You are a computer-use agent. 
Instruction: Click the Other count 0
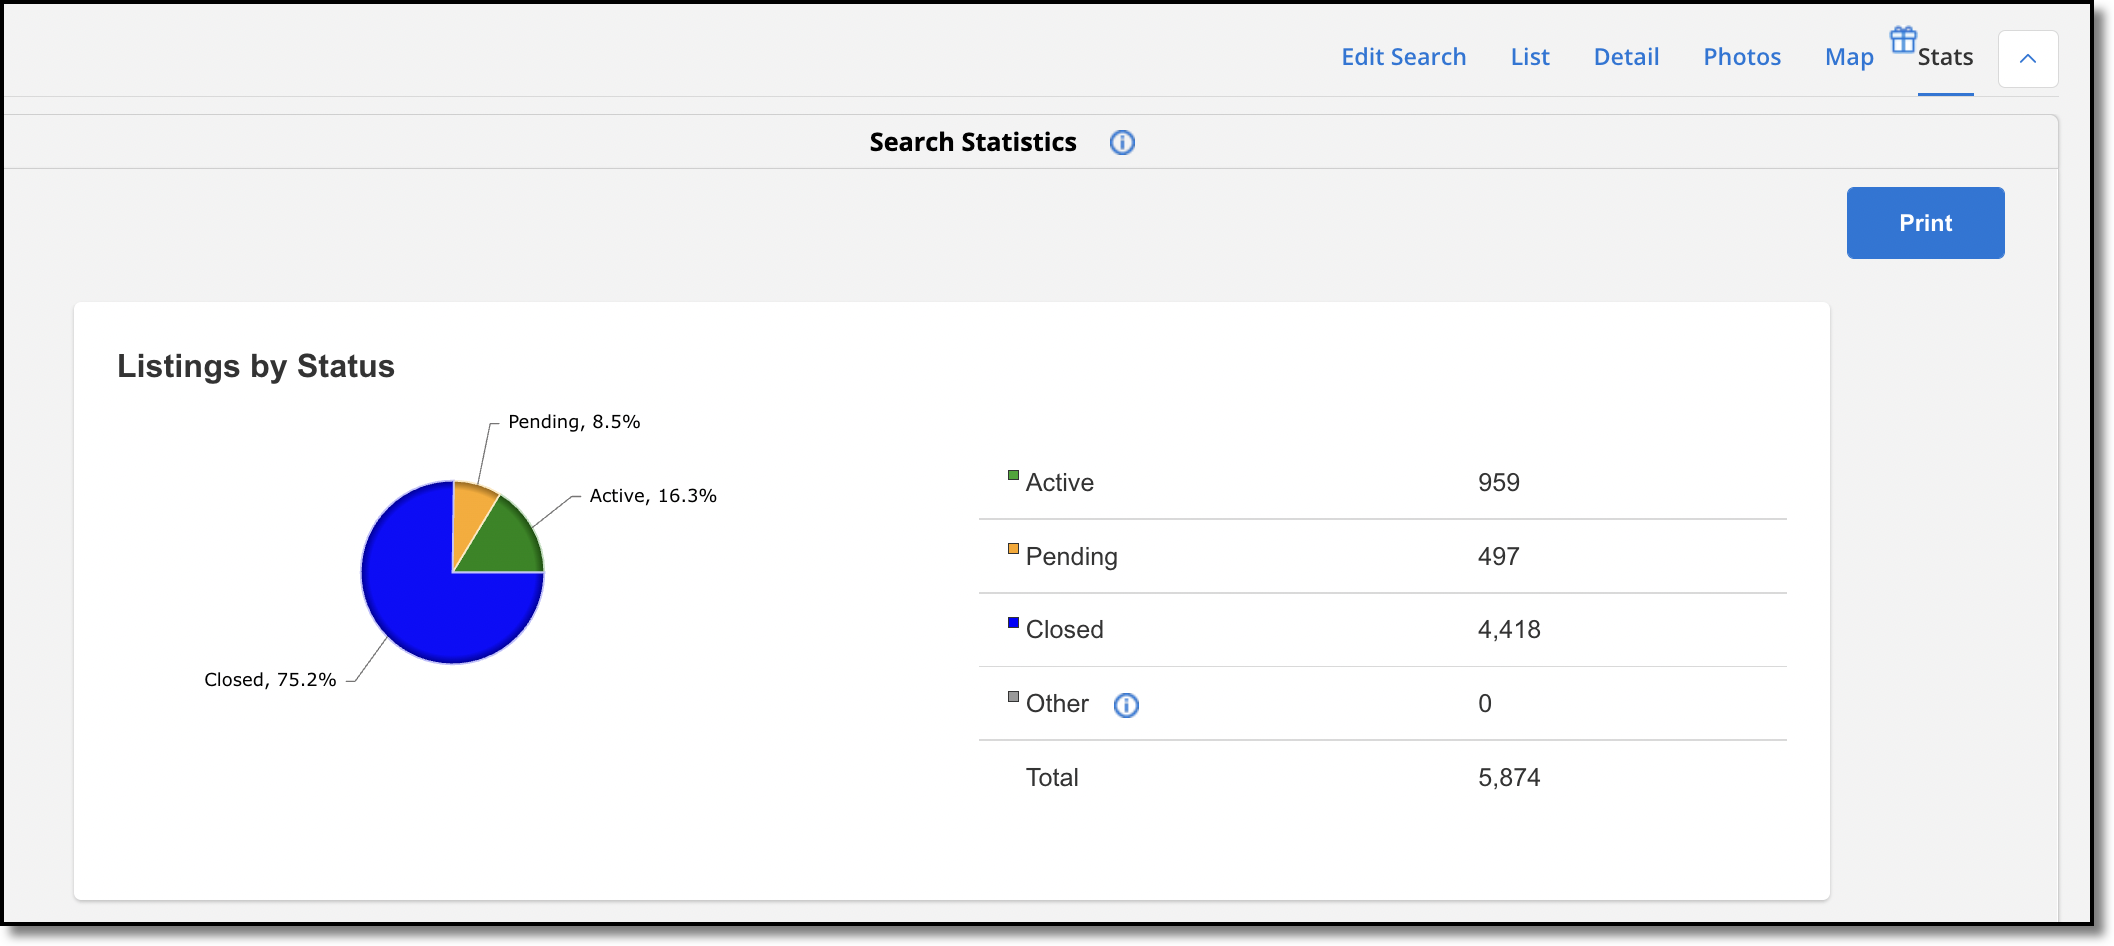(x=1485, y=704)
